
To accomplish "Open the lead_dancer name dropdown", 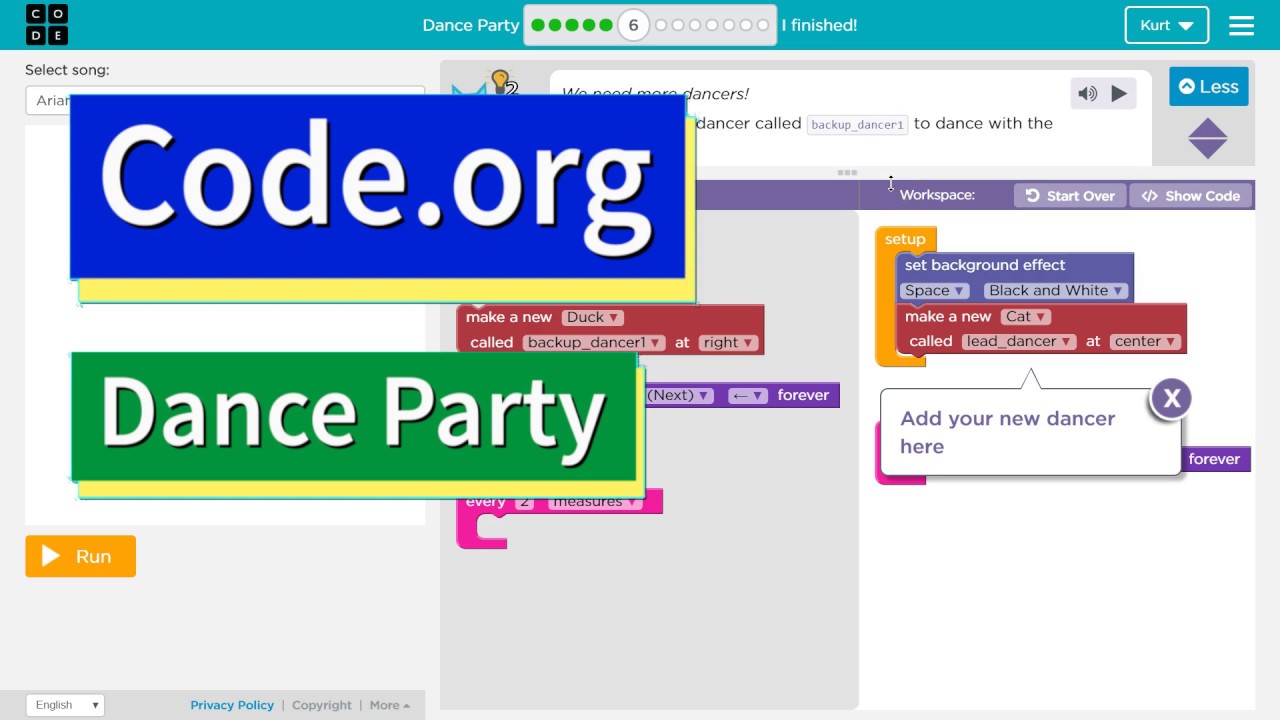I will (1019, 341).
